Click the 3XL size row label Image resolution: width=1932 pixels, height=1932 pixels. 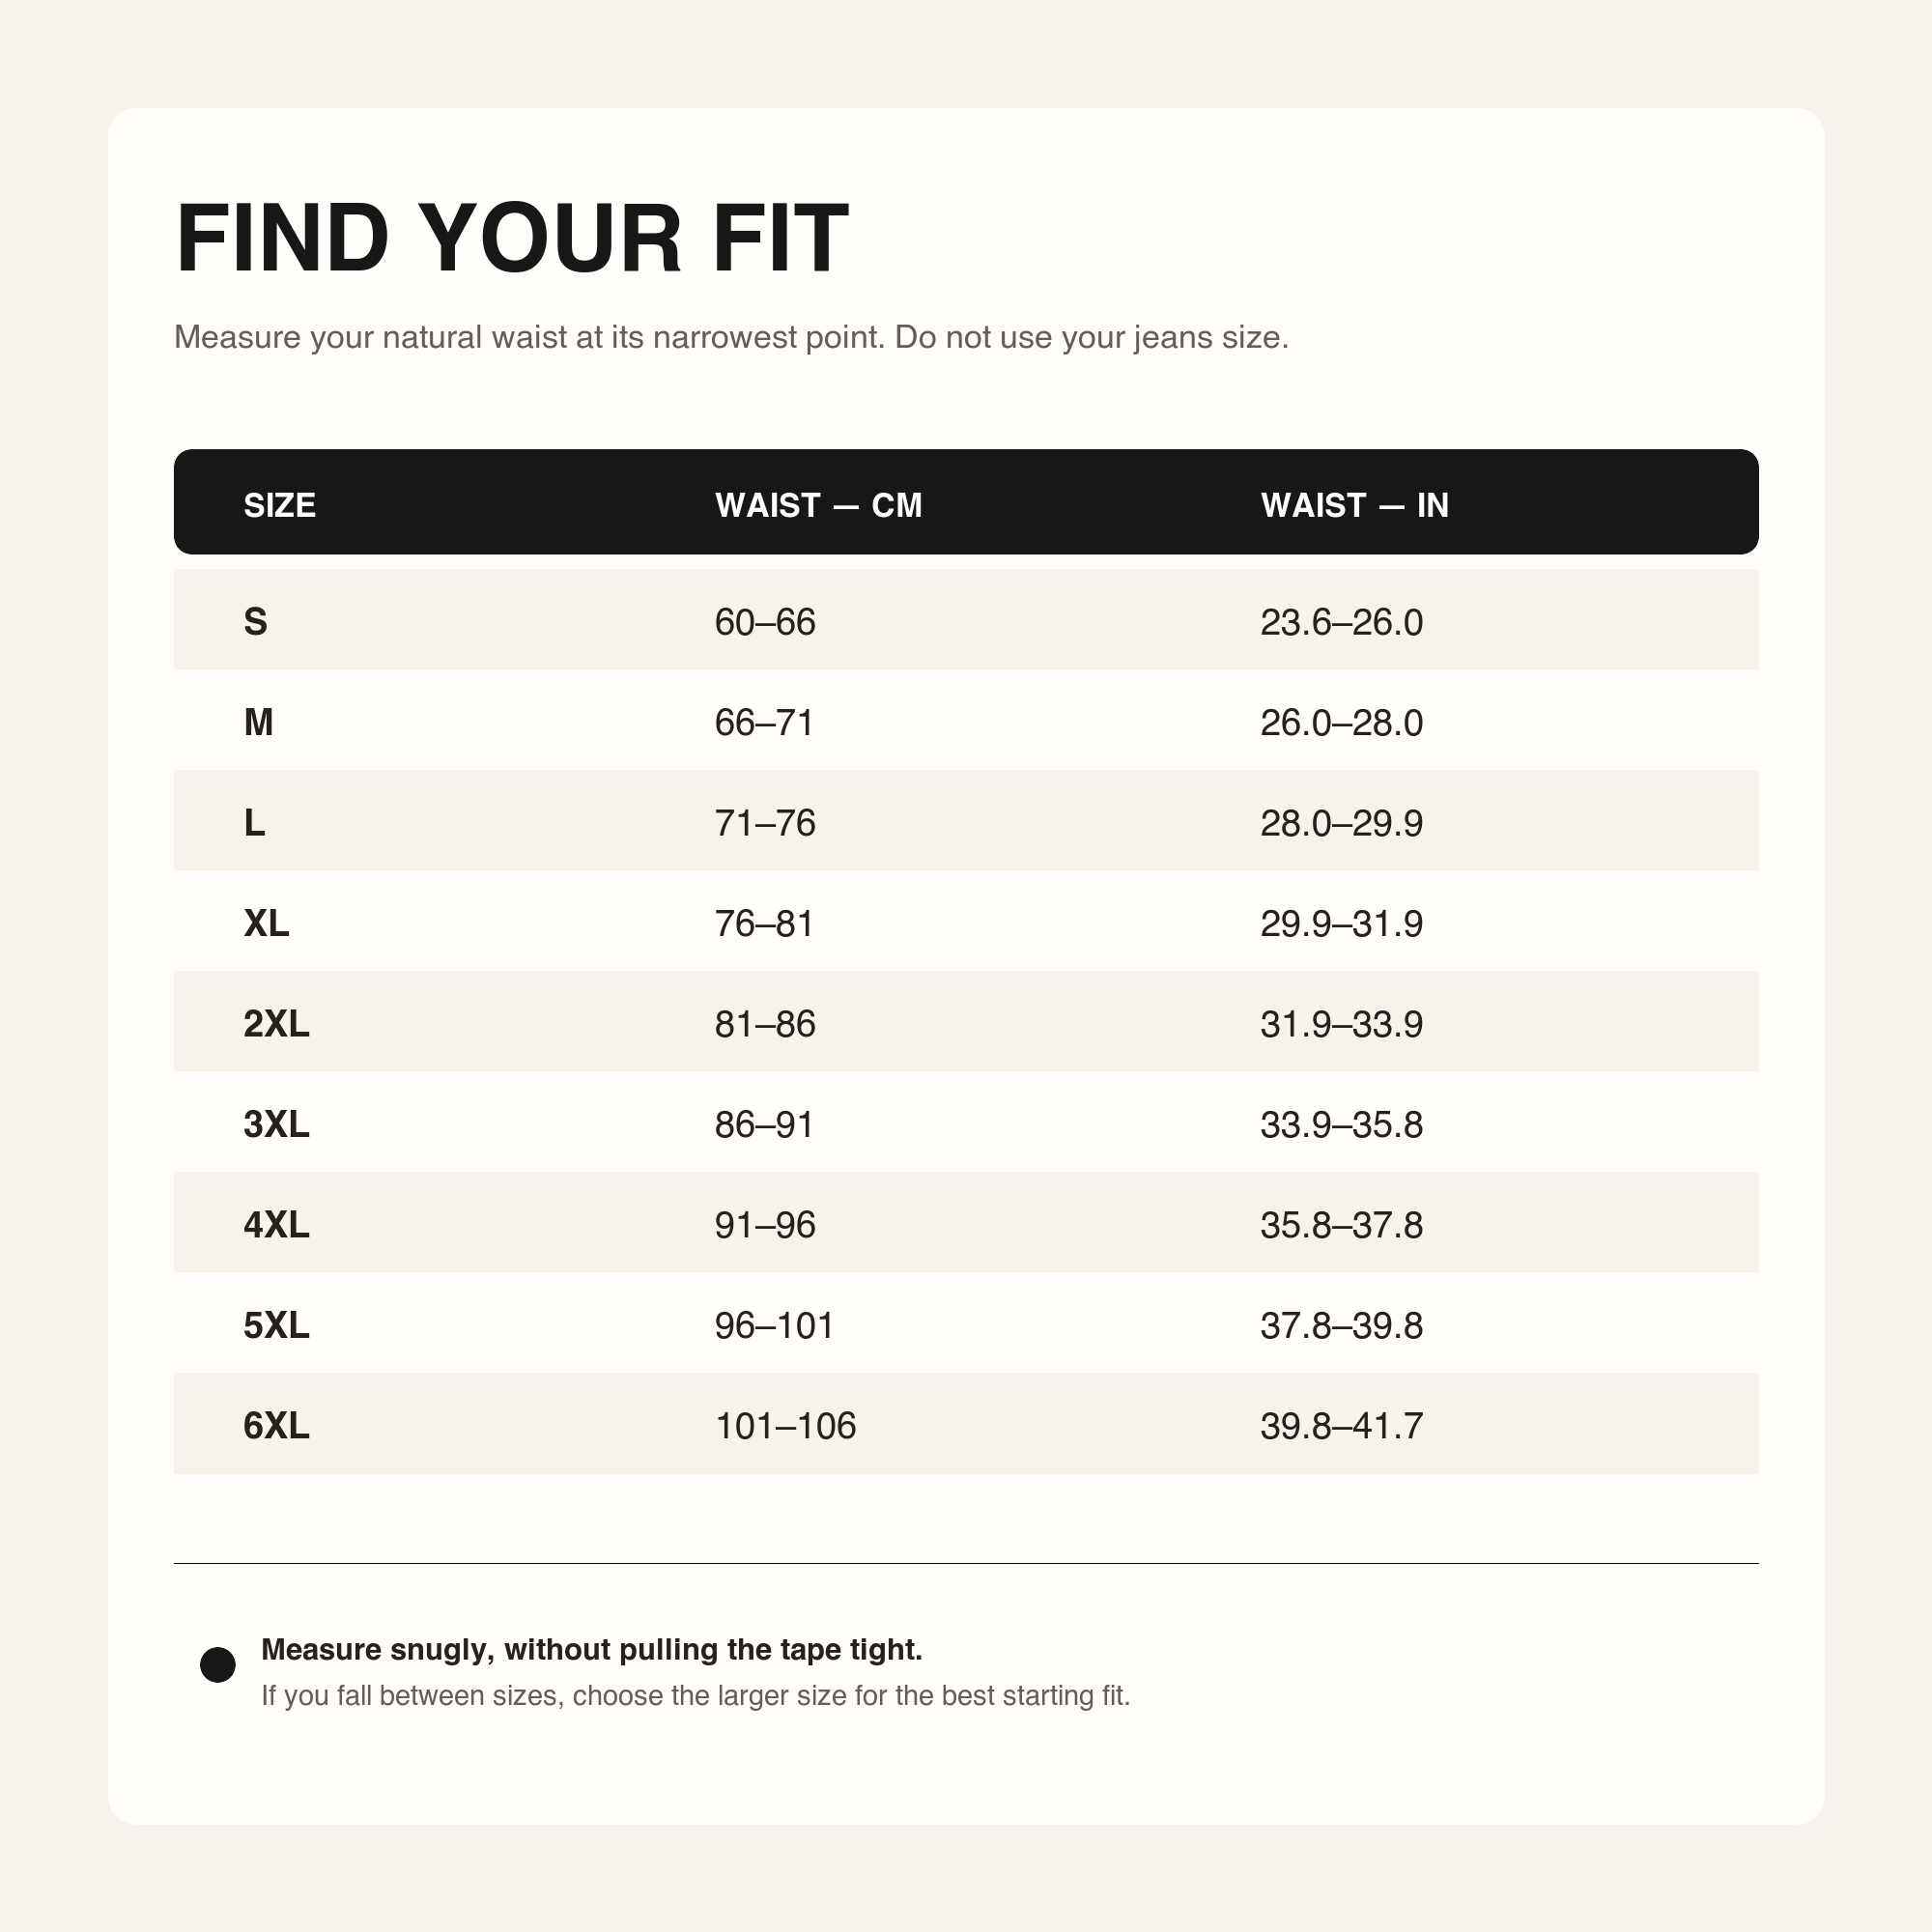276,1124
